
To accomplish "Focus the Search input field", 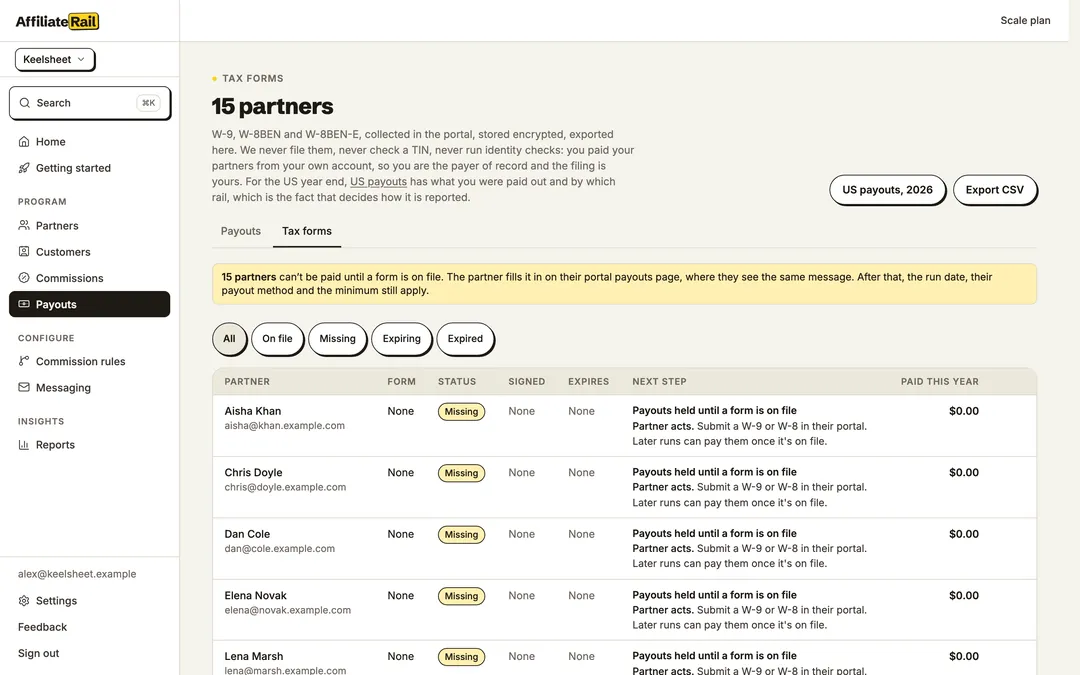I will click(90, 103).
